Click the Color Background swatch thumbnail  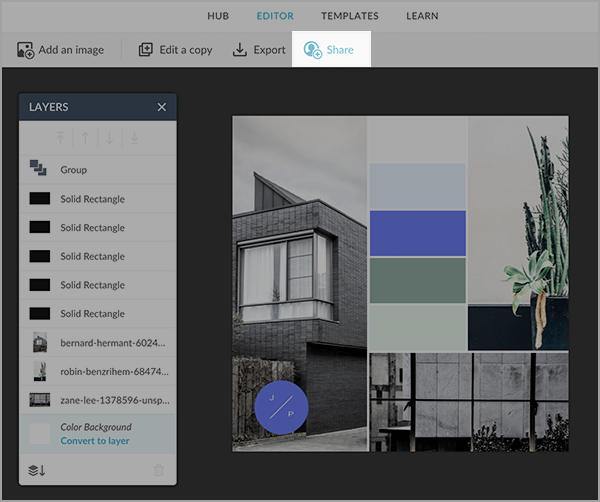[x=40, y=434]
